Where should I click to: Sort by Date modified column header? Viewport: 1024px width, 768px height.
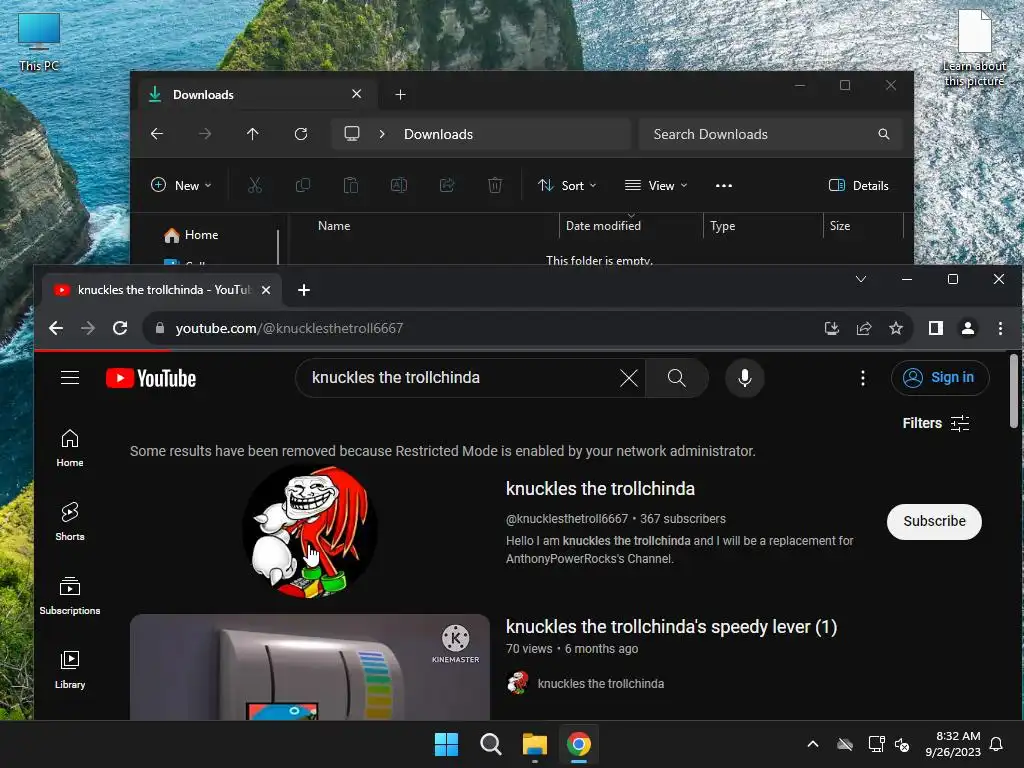point(603,226)
